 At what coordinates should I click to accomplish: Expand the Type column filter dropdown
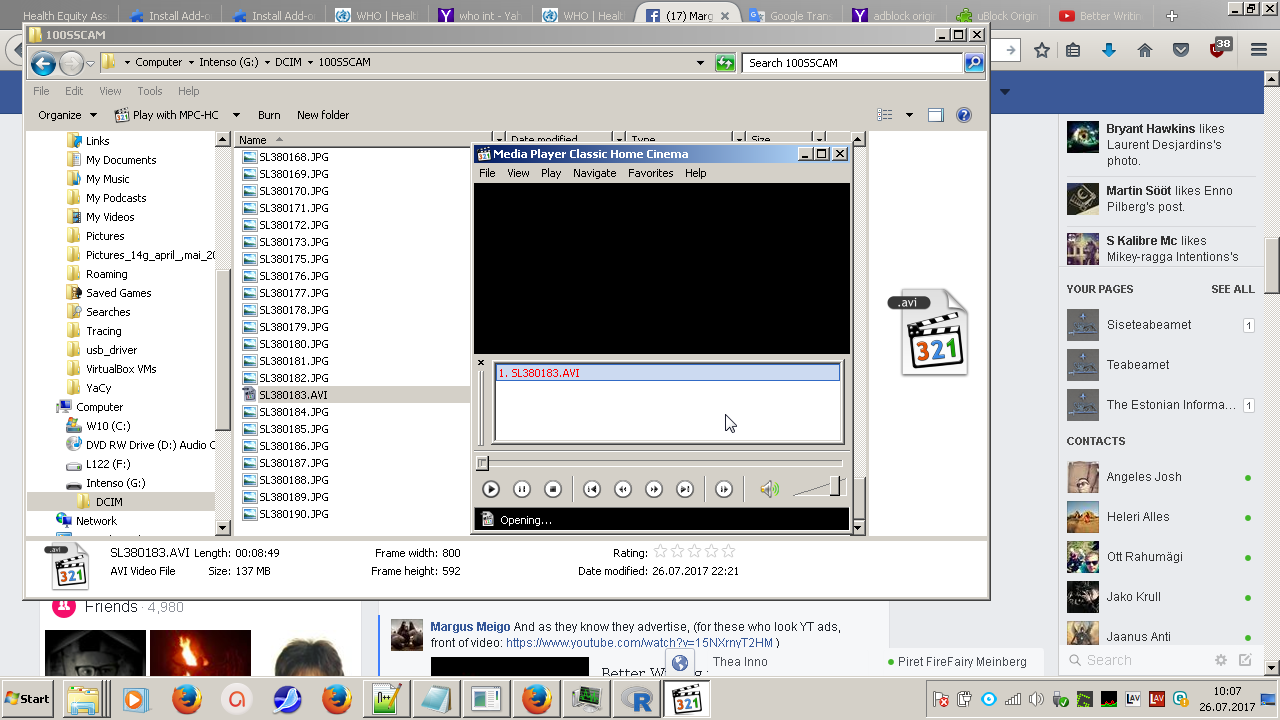739,140
